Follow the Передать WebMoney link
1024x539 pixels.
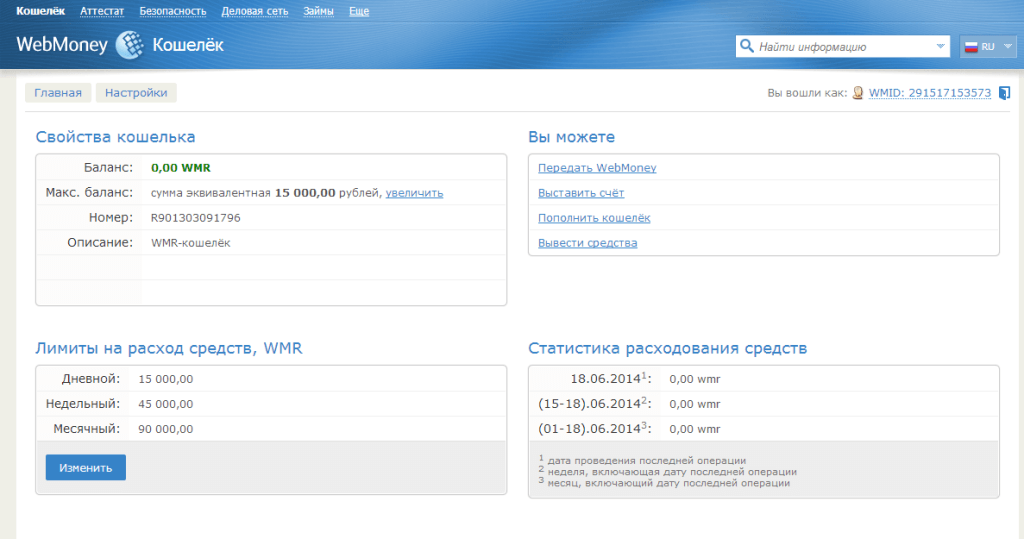tap(597, 168)
